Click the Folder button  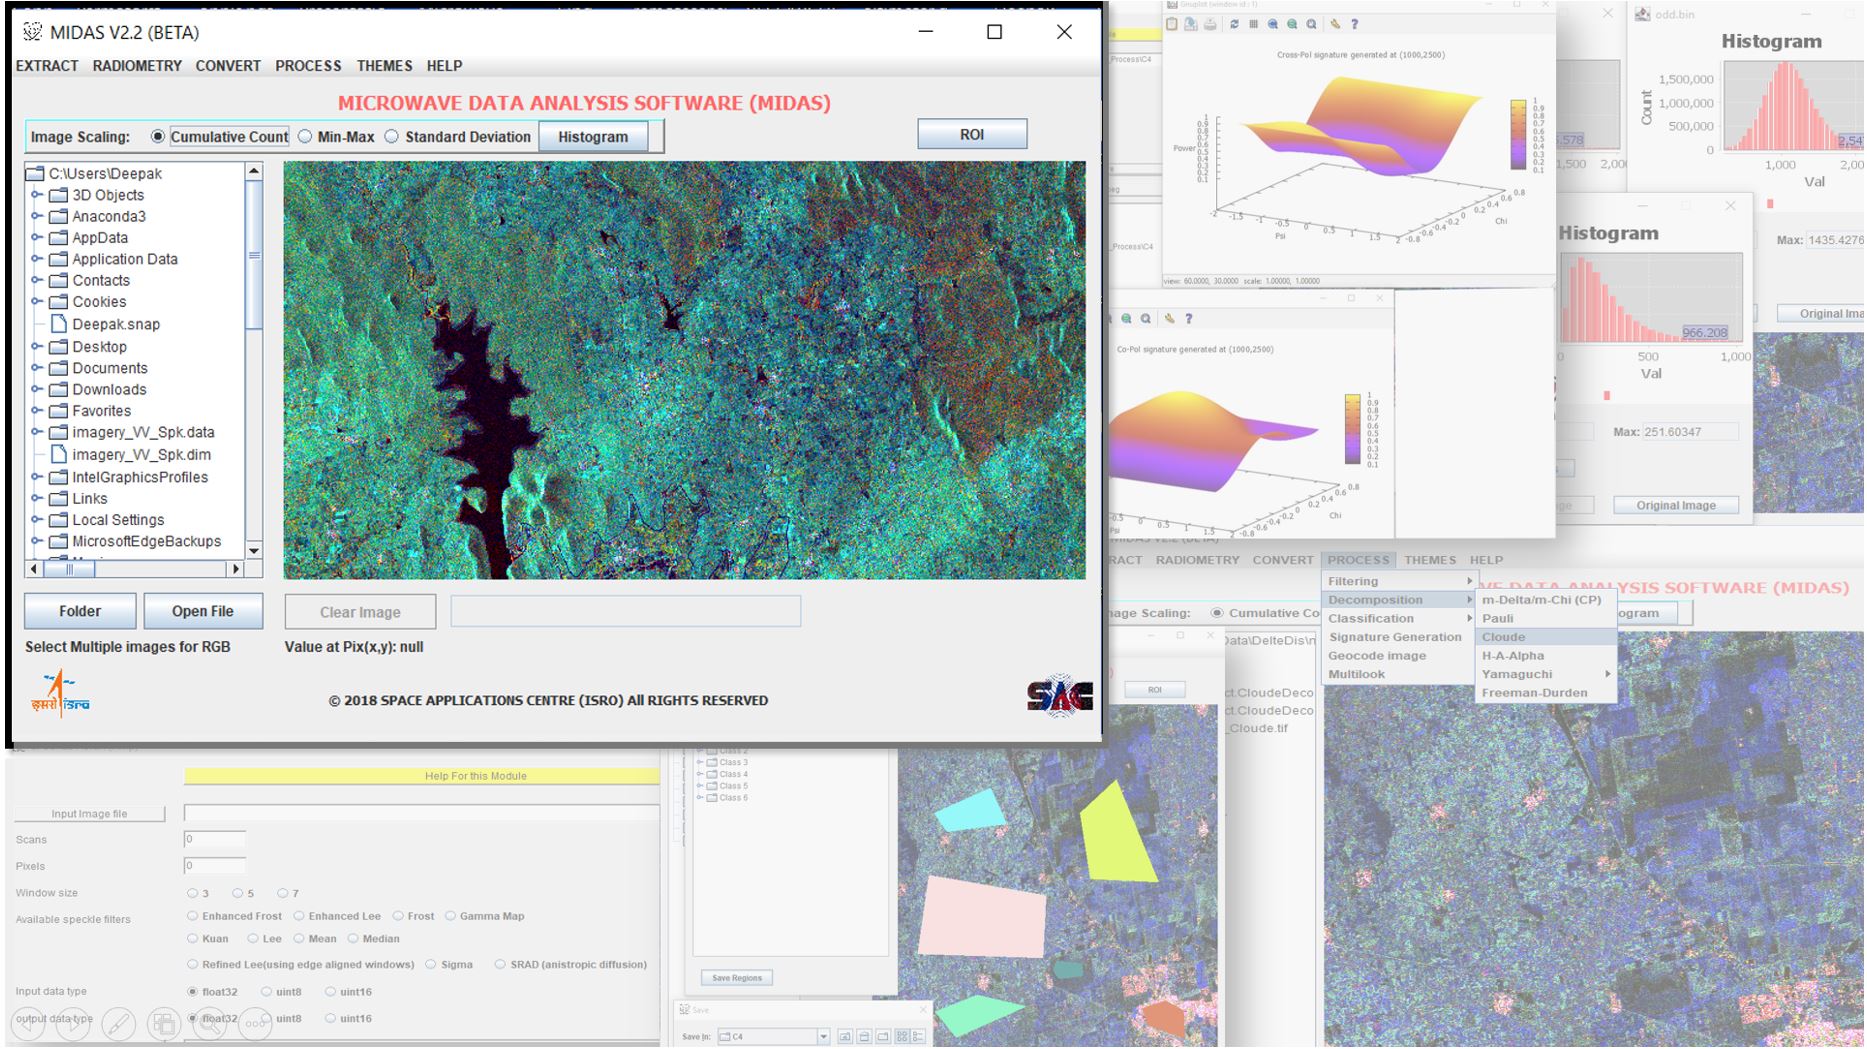(80, 611)
